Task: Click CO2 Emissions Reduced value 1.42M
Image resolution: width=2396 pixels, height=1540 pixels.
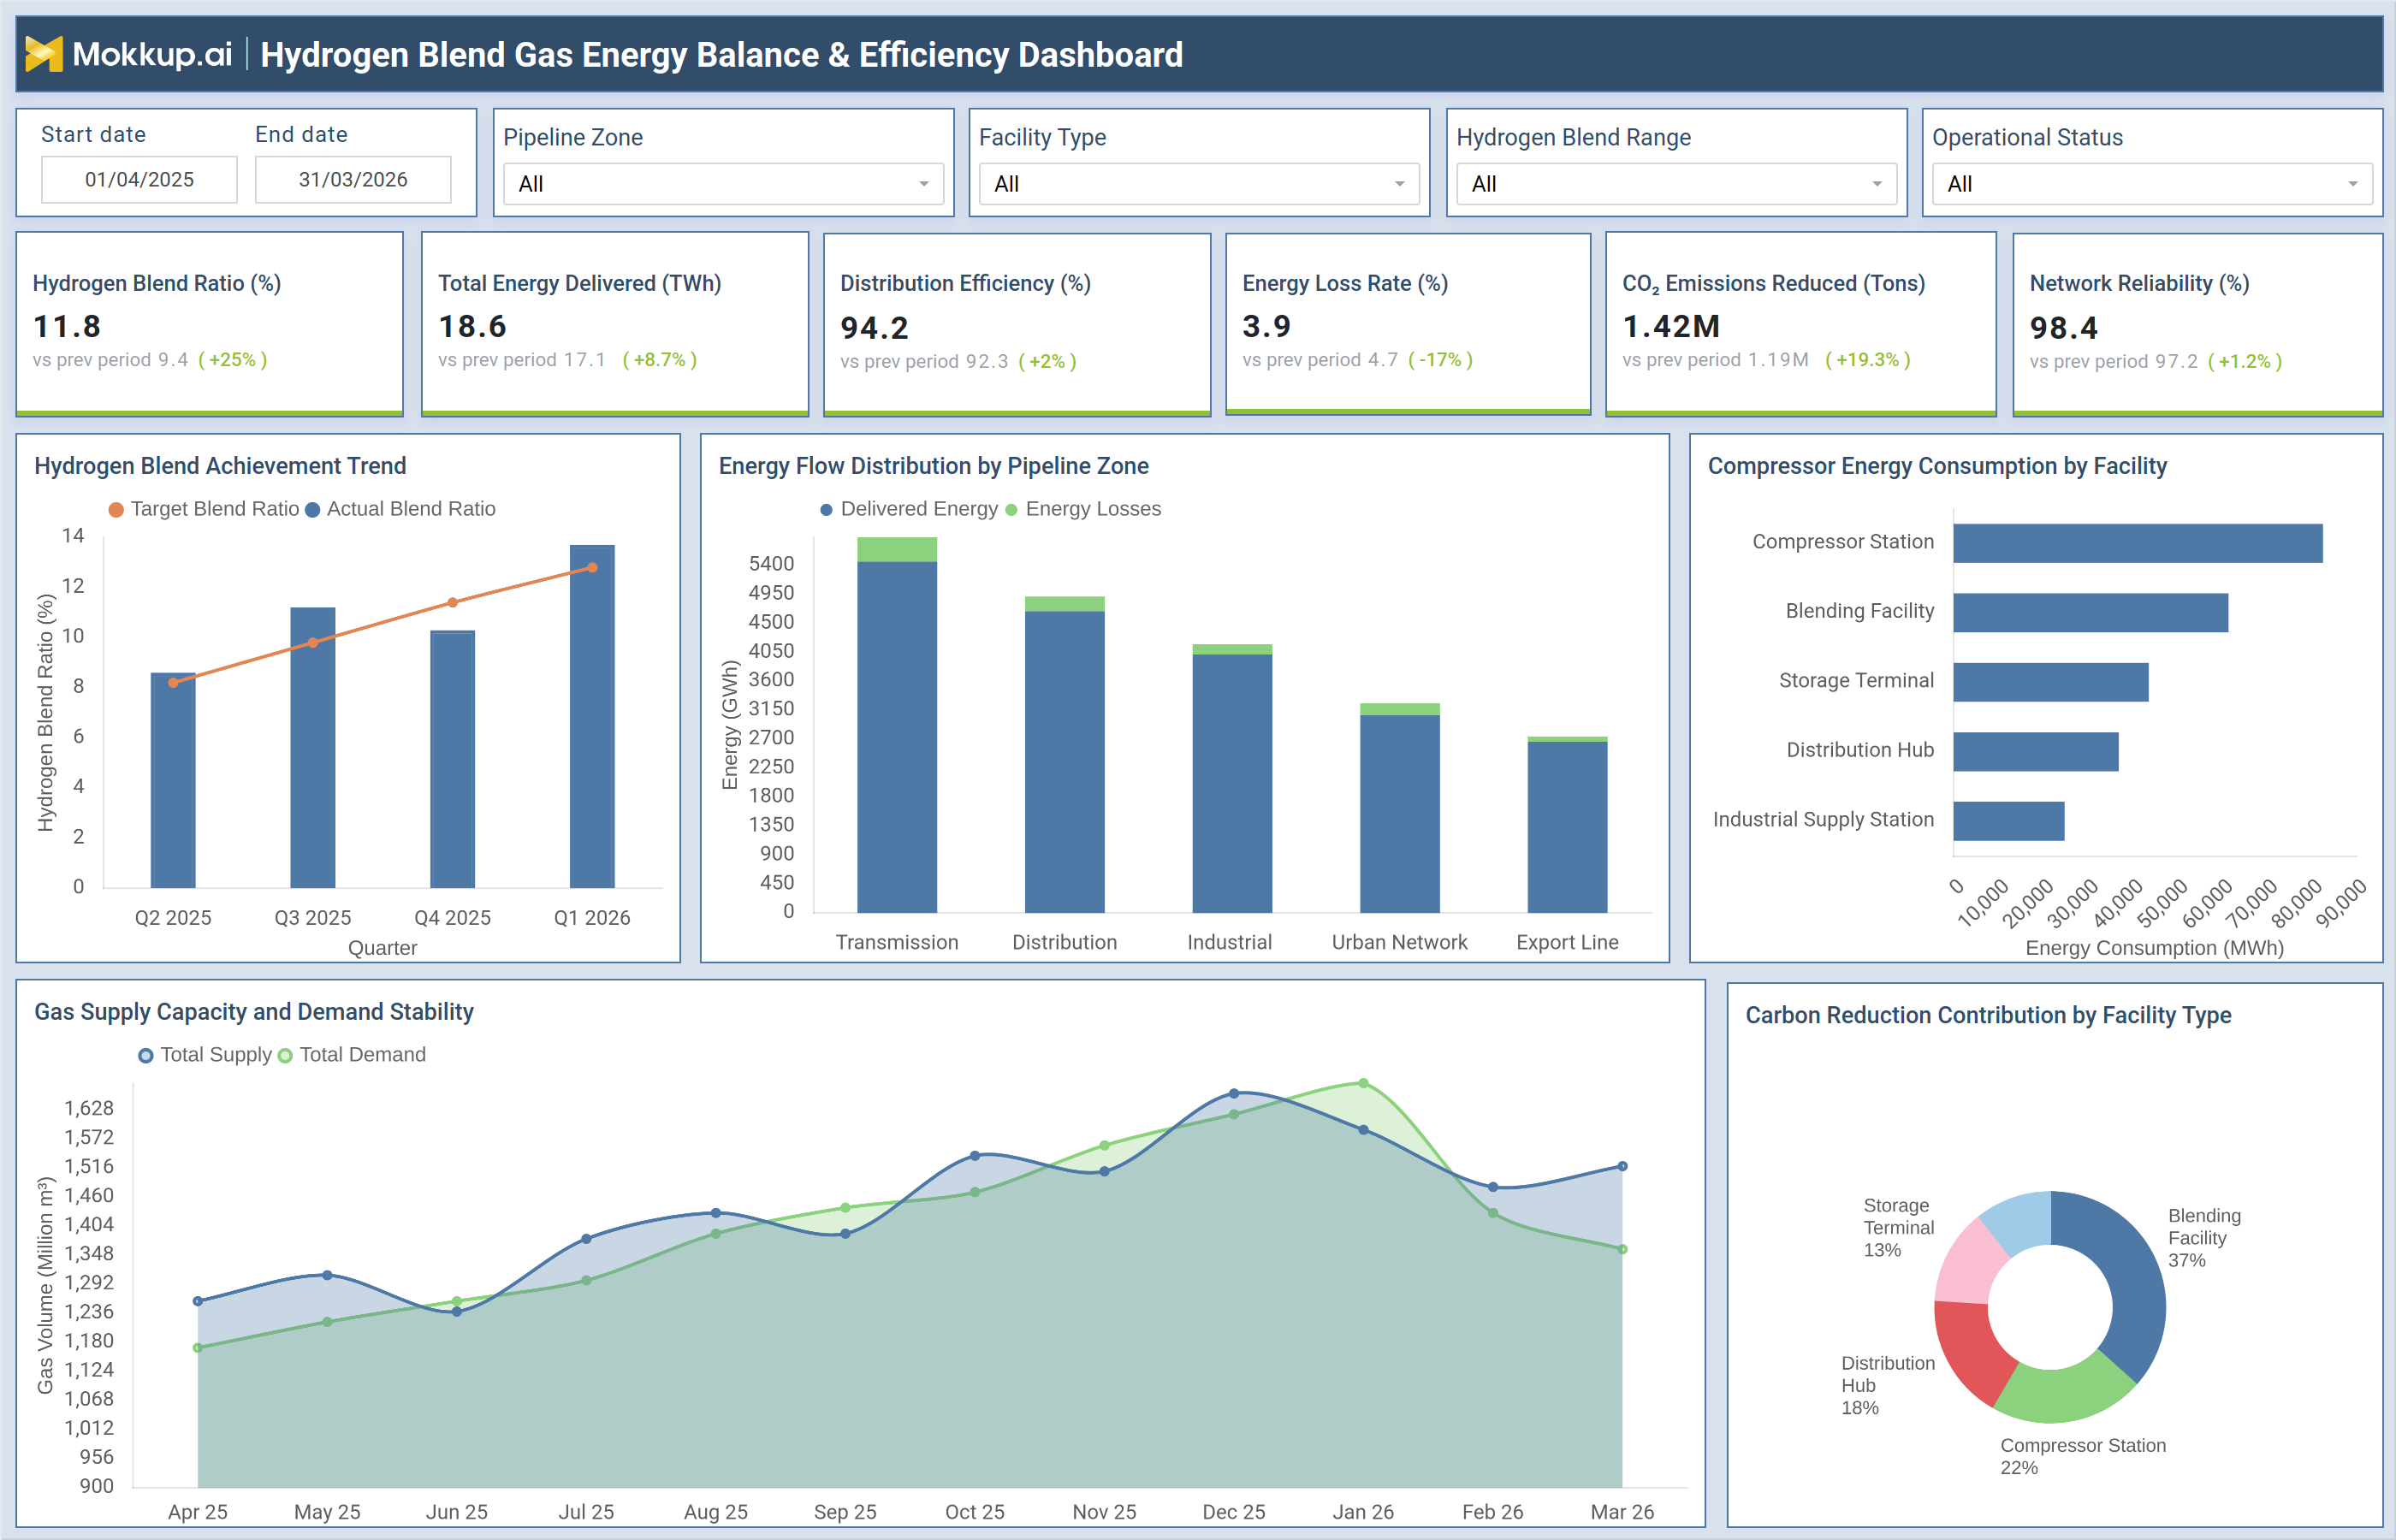Action: (x=1671, y=326)
